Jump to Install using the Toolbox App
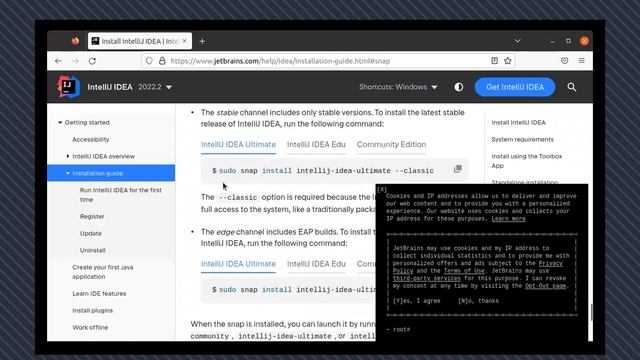Image resolution: width=640 pixels, height=360 pixels. pos(527,161)
